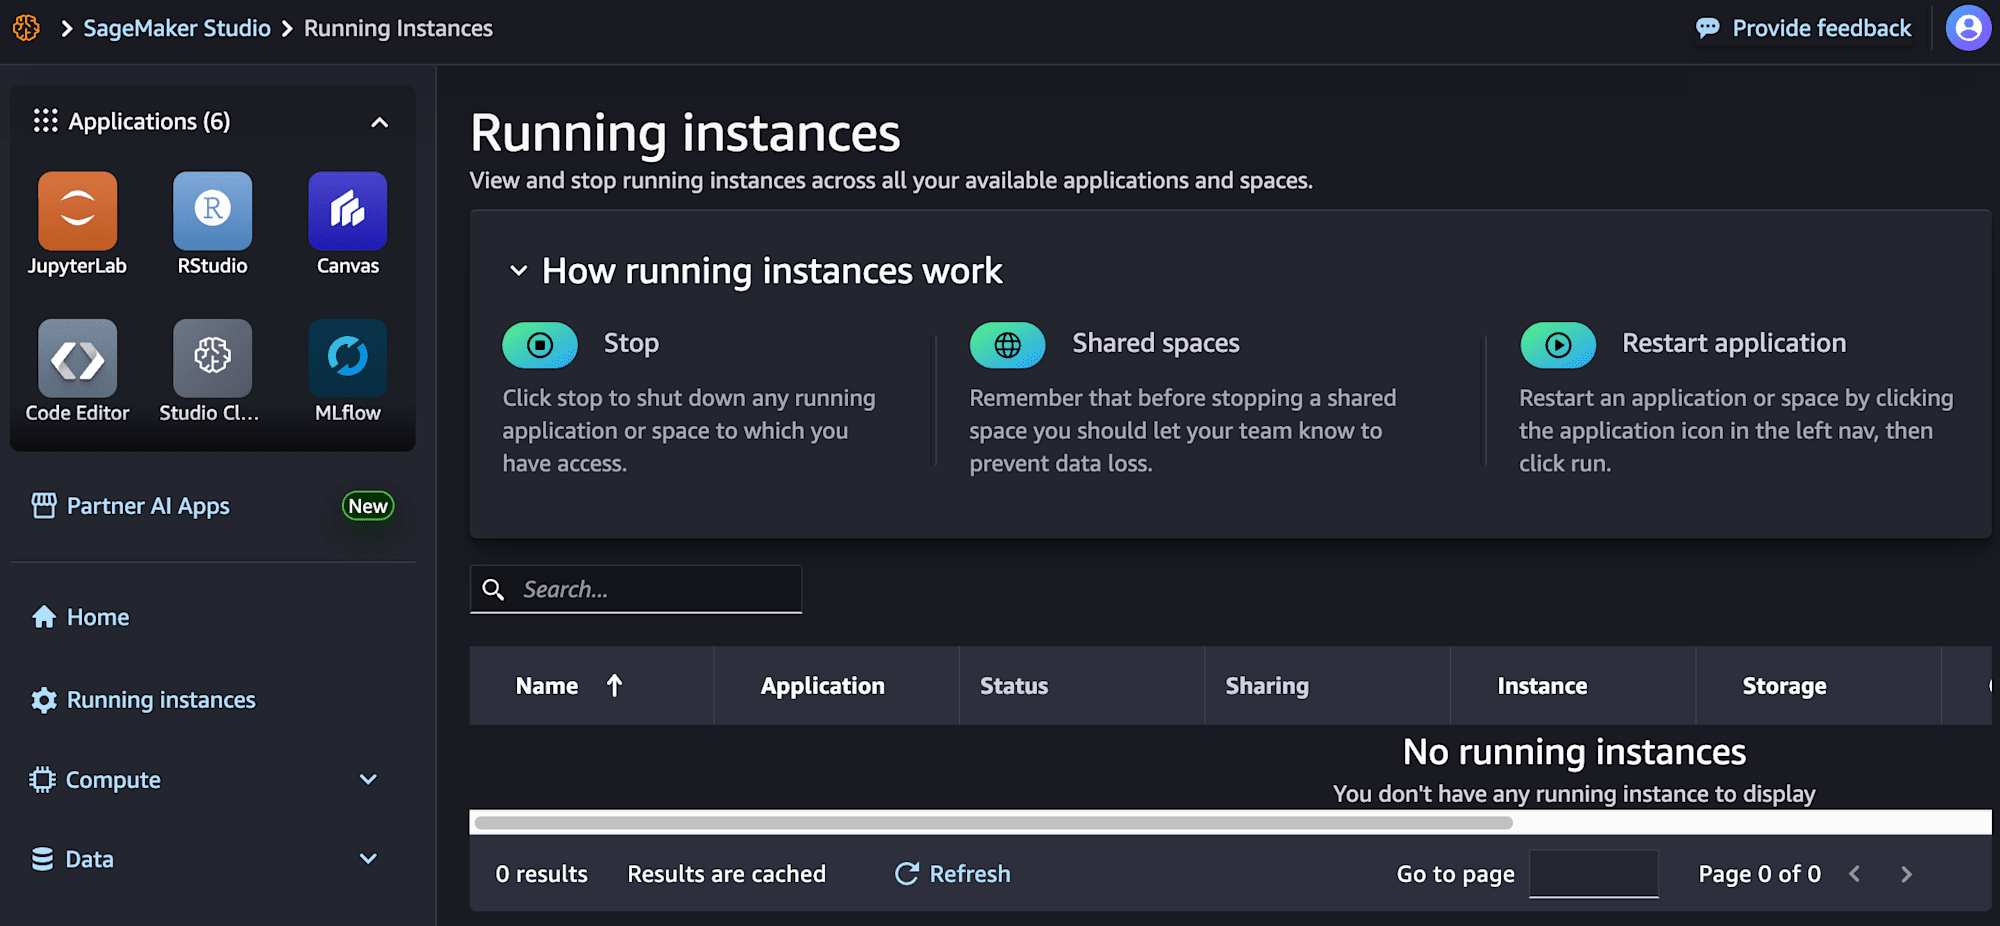Image resolution: width=2000 pixels, height=926 pixels.
Task: Expand the Data menu
Action: point(368,858)
